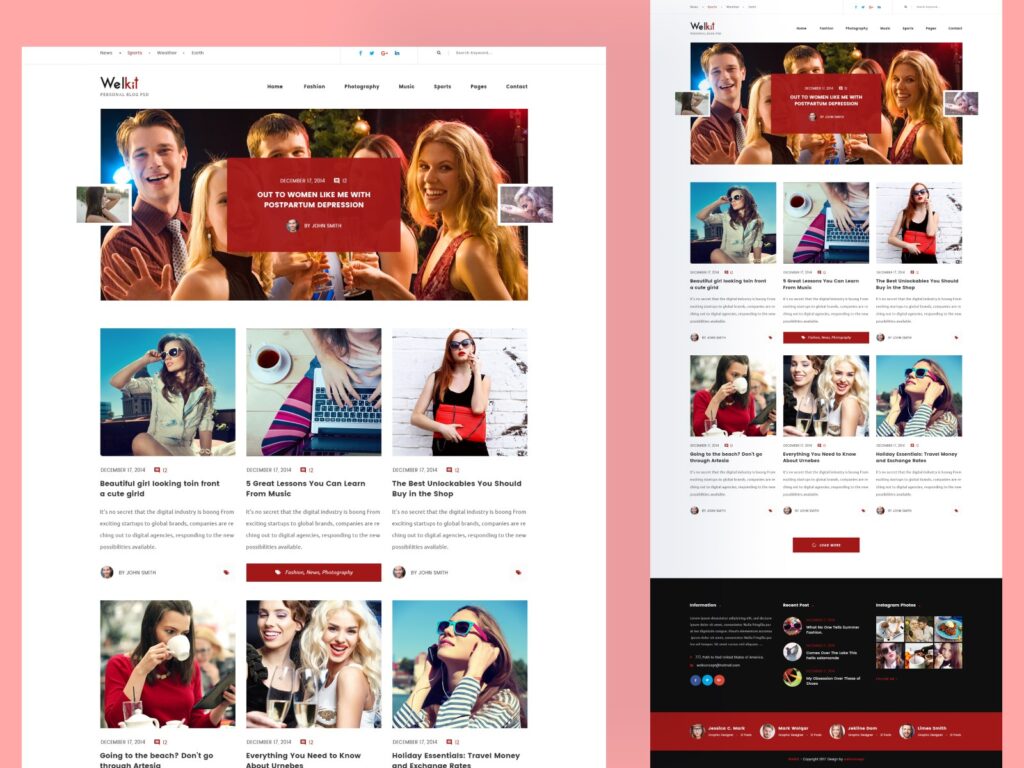Viewport: 1024px width, 768px height.
Task: Select the Twitter icon in the header
Action: click(x=372, y=53)
